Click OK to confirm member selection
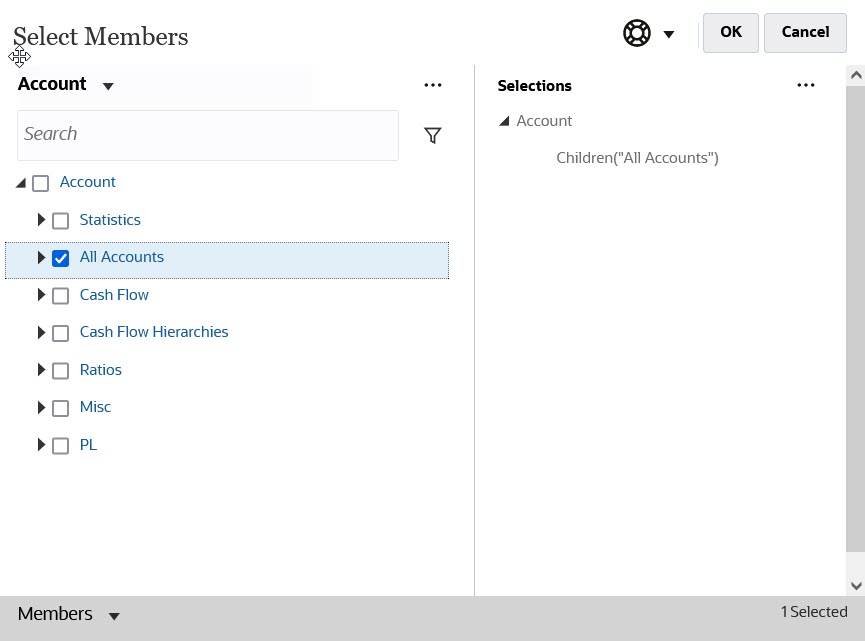This screenshot has height=641, width=865. 730,32
